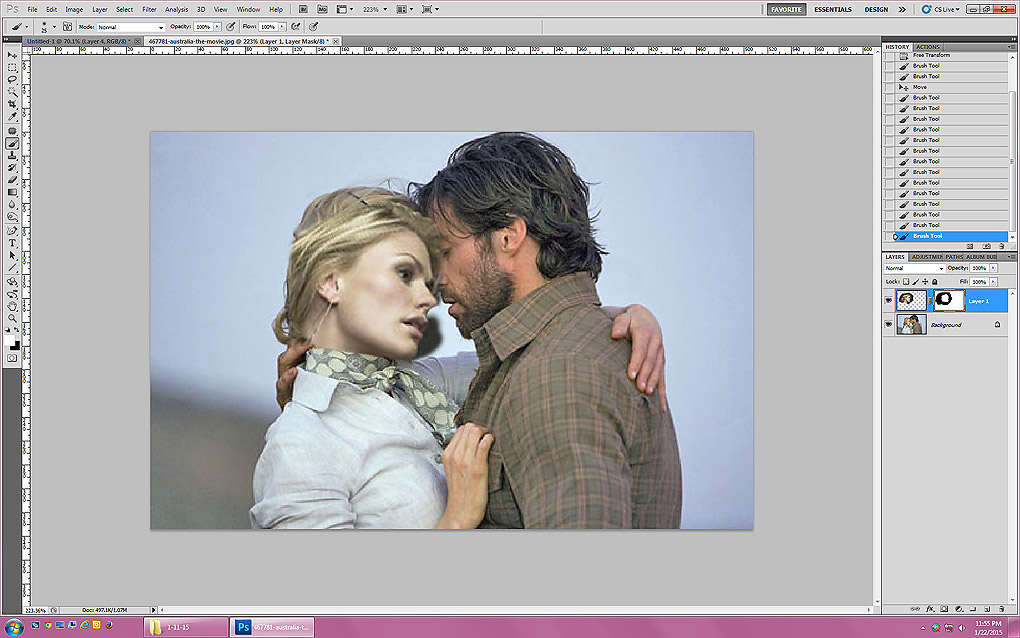Select the Crop tool

(12, 104)
